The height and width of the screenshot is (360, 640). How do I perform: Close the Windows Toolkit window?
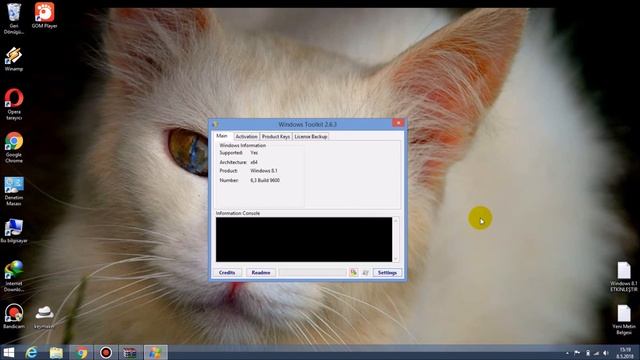tap(398, 123)
